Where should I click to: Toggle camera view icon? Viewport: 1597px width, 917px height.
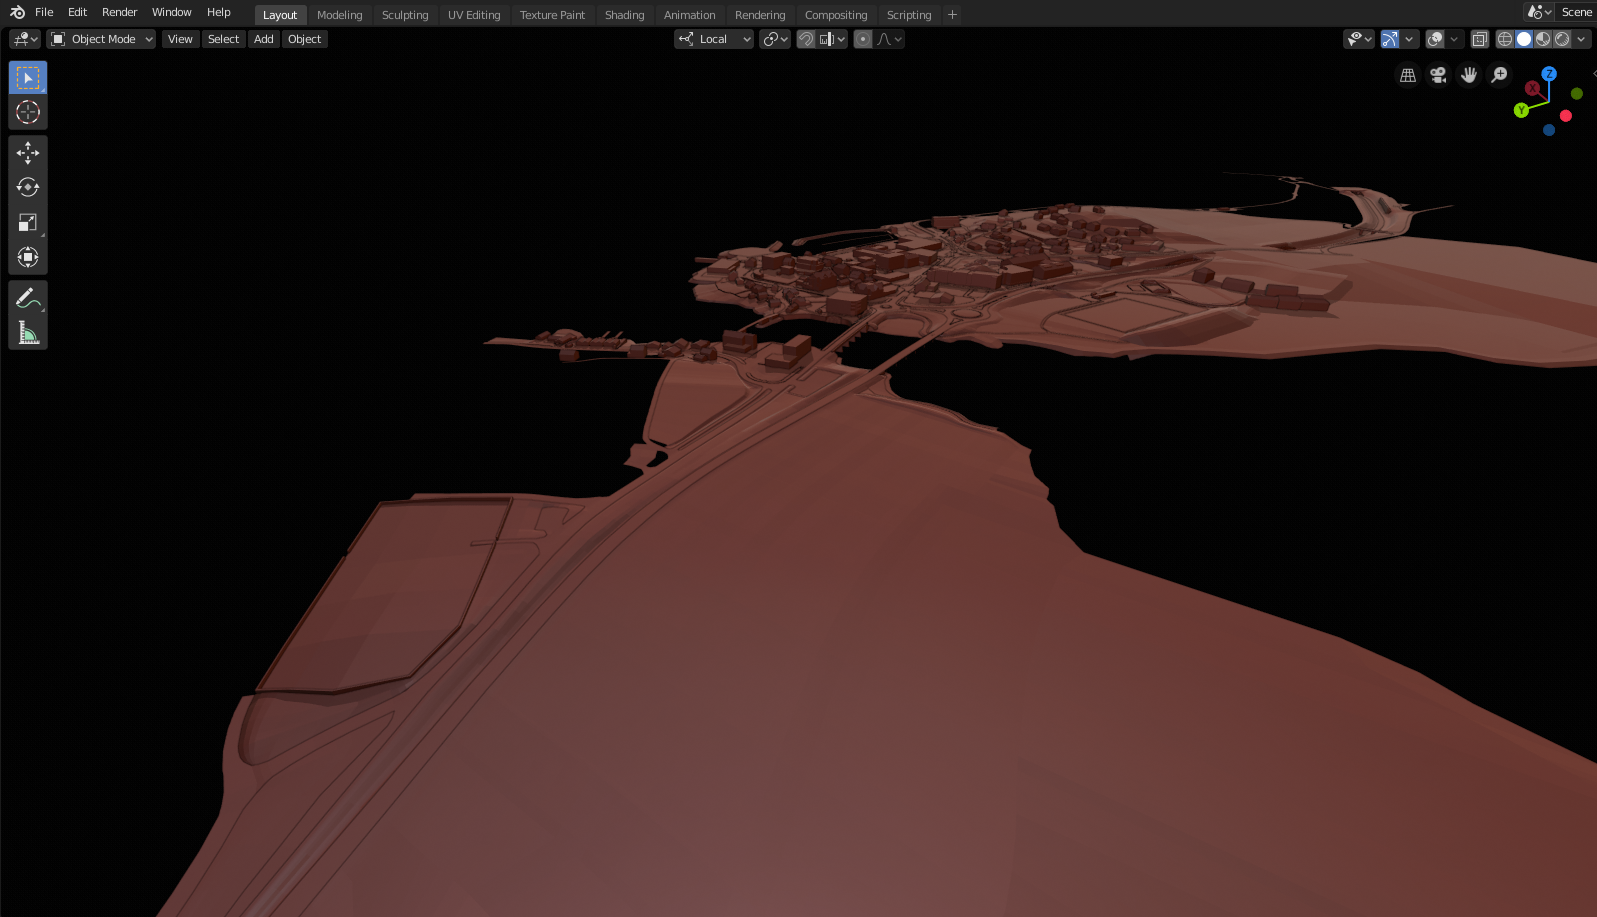[1438, 75]
